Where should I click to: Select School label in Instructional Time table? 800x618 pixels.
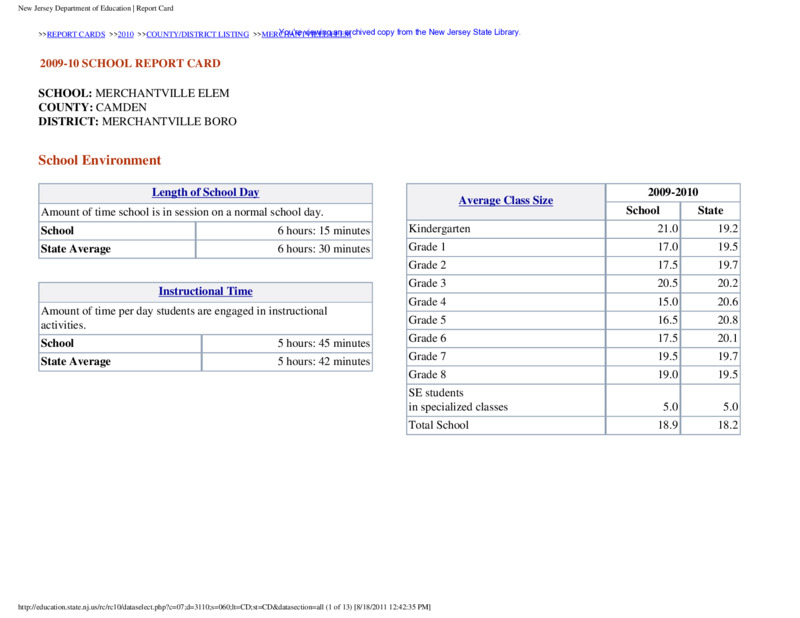point(57,343)
